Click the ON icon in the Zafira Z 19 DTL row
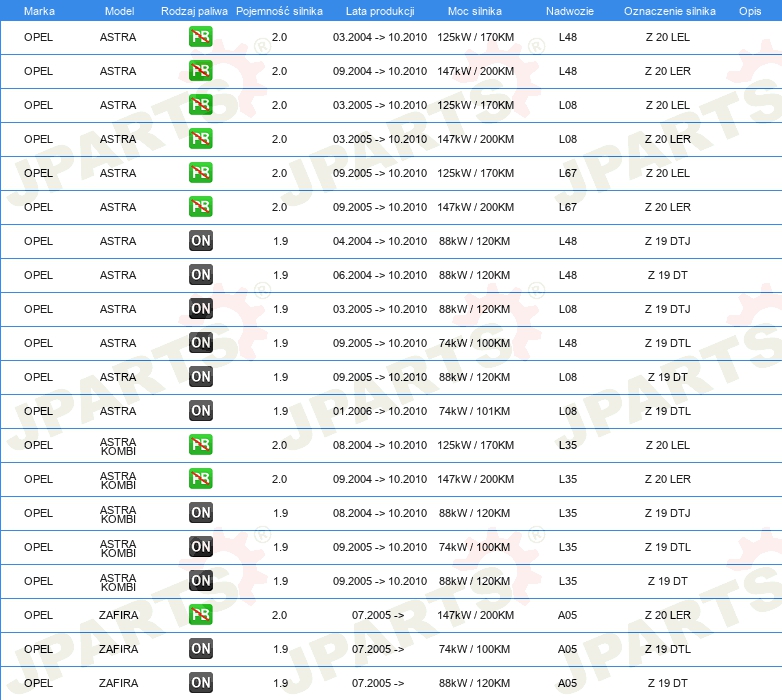The width and height of the screenshot is (782, 700). [200, 649]
